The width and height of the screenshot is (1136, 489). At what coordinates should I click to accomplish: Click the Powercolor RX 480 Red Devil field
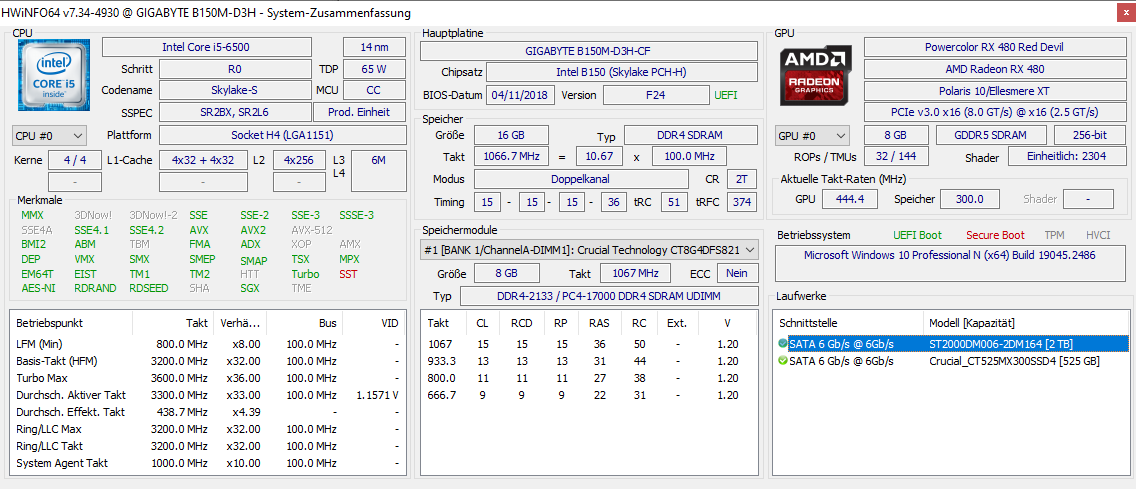(994, 47)
